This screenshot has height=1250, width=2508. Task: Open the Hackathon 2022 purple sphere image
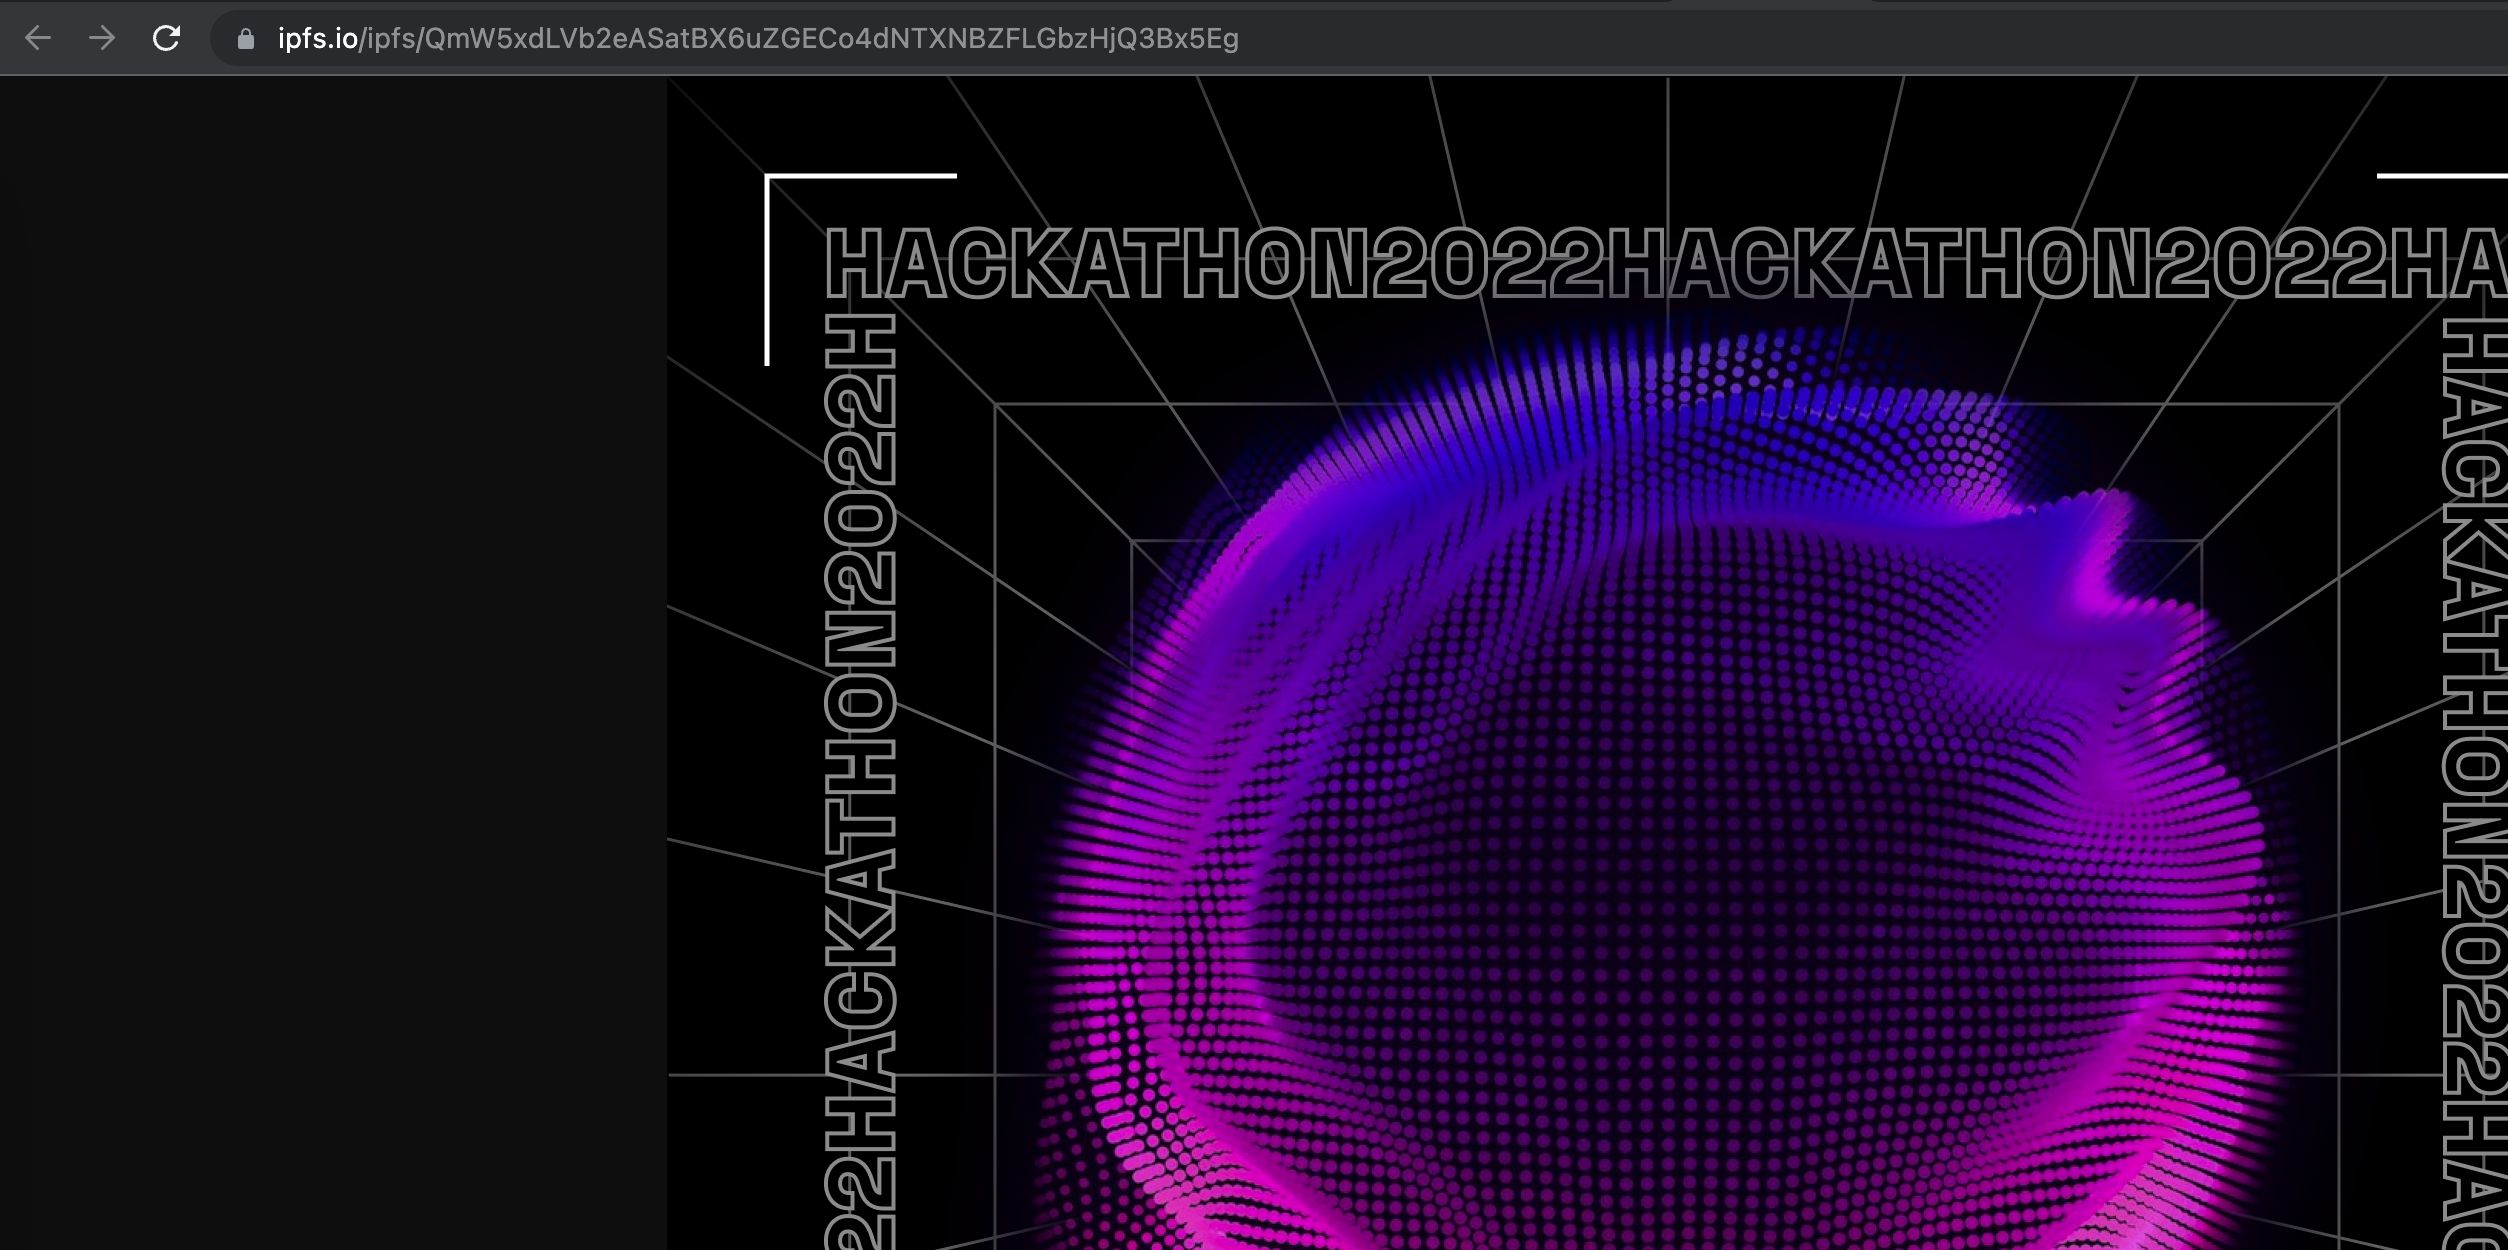point(1588,663)
